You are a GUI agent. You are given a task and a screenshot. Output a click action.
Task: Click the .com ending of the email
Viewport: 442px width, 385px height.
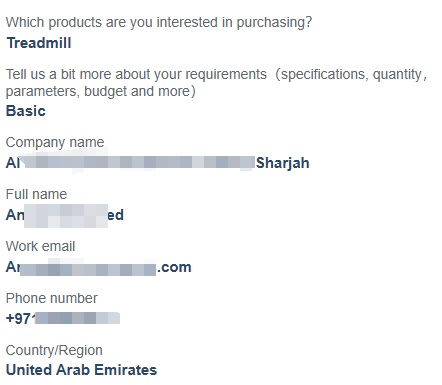click(x=174, y=267)
